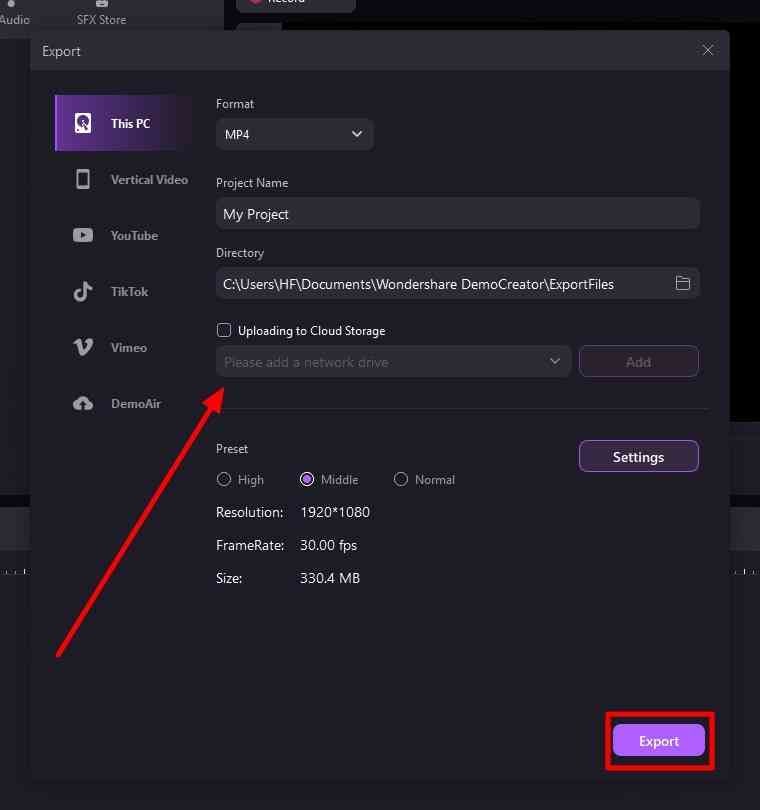Select the High preset radio button
Viewport: 760px width, 810px height.
point(224,479)
